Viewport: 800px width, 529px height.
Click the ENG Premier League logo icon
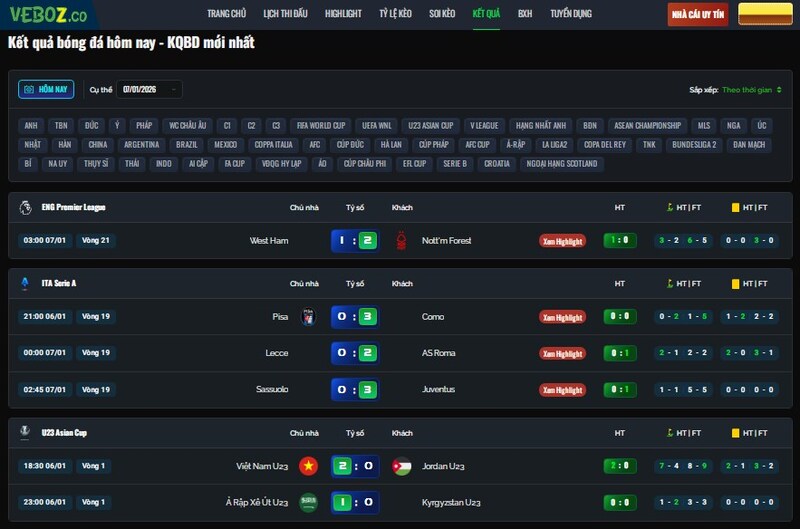point(25,207)
